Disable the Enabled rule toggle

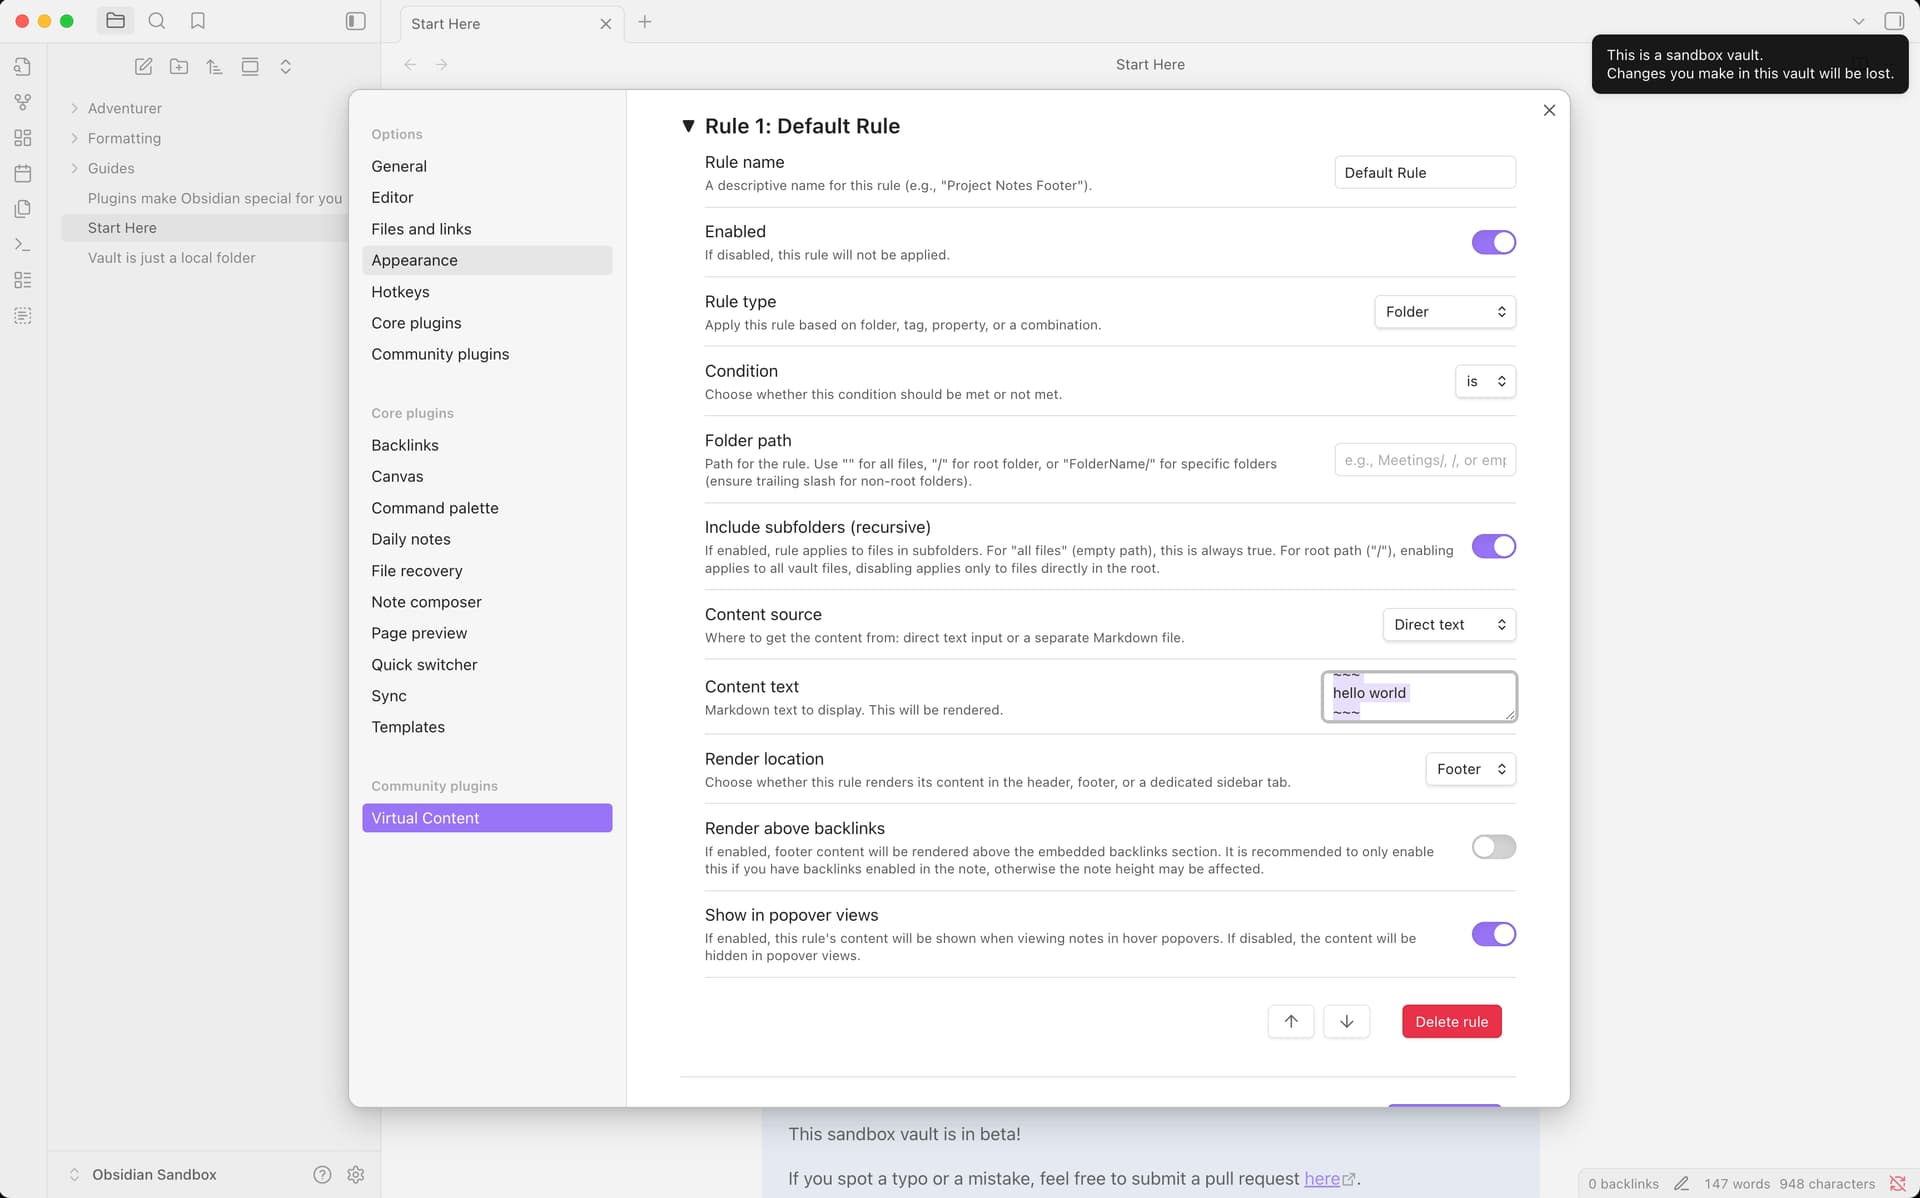1493,242
